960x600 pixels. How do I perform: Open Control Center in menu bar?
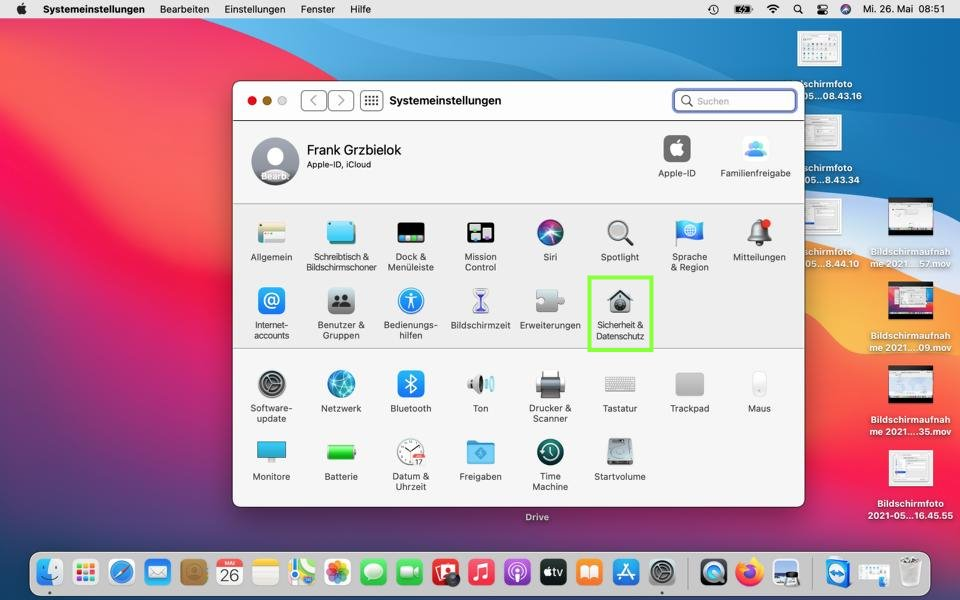(822, 9)
